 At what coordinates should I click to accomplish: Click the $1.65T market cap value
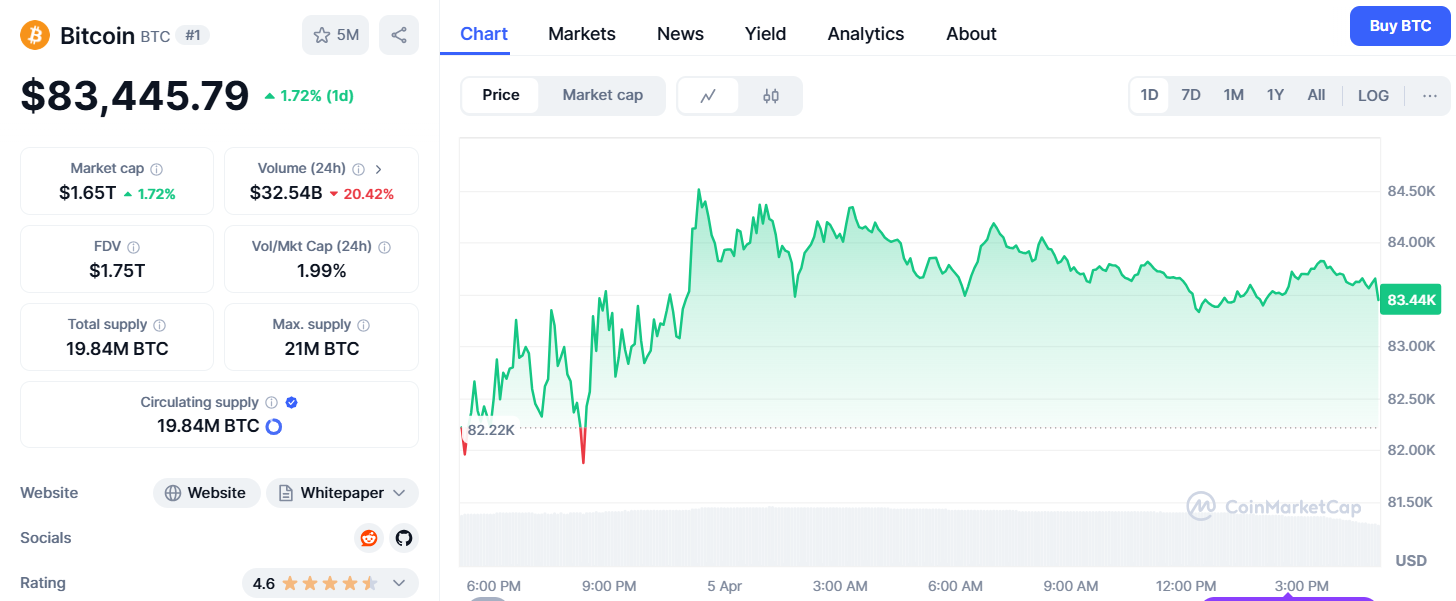88,193
